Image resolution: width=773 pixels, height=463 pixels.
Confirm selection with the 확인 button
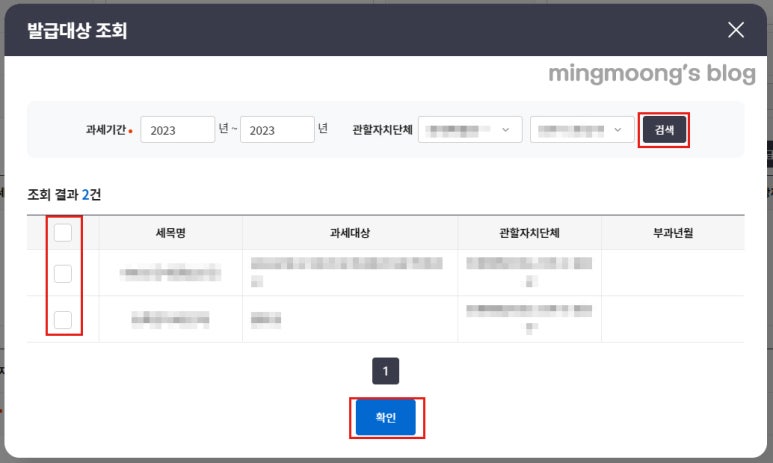pyautogui.click(x=386, y=418)
